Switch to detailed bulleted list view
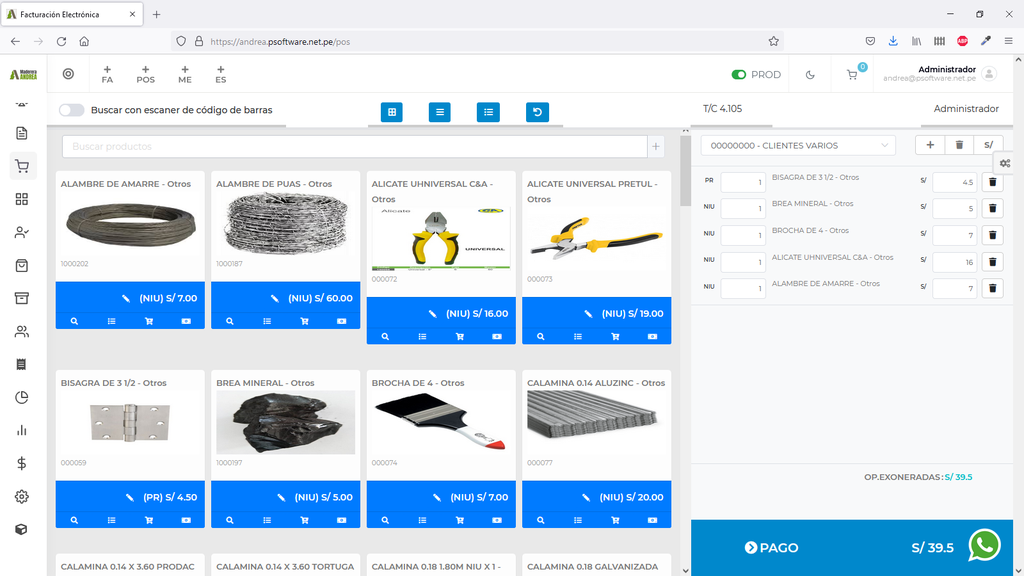This screenshot has width=1024, height=576. click(488, 112)
